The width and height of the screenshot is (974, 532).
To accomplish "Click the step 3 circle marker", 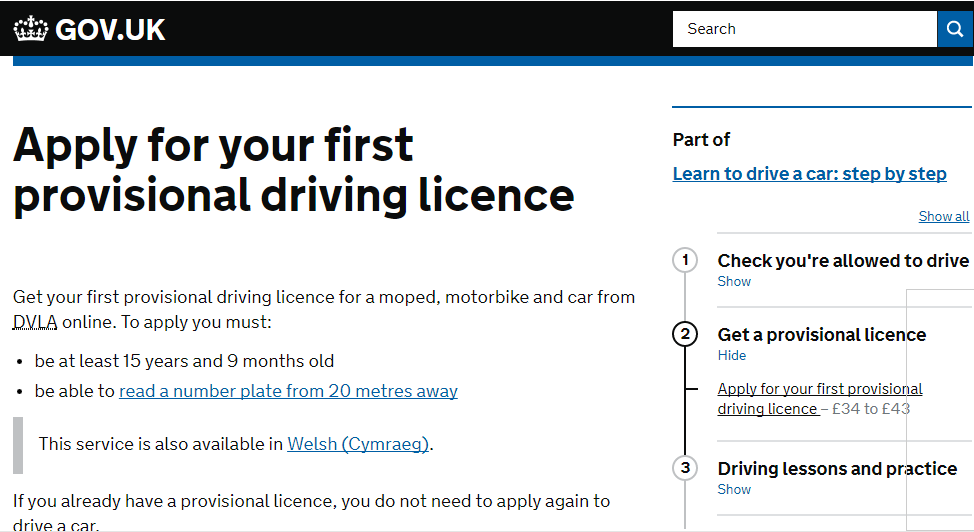I will click(685, 468).
